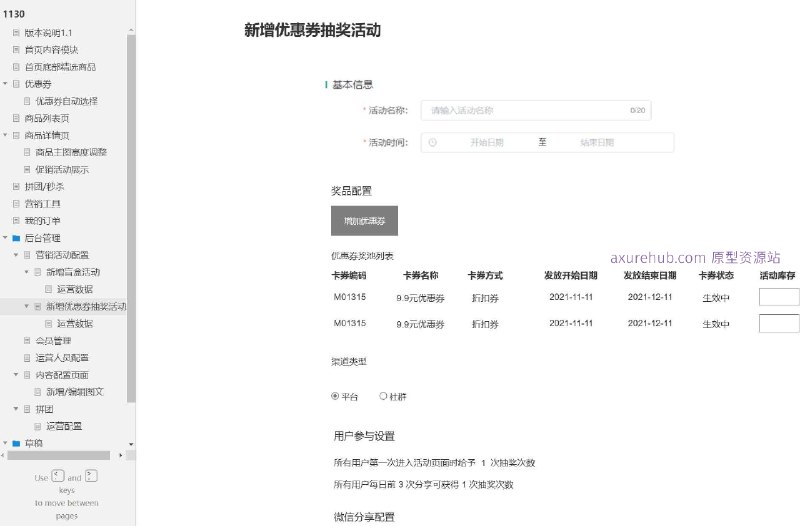Click the 新增优惠券抽奖活动 page title

tap(313, 30)
